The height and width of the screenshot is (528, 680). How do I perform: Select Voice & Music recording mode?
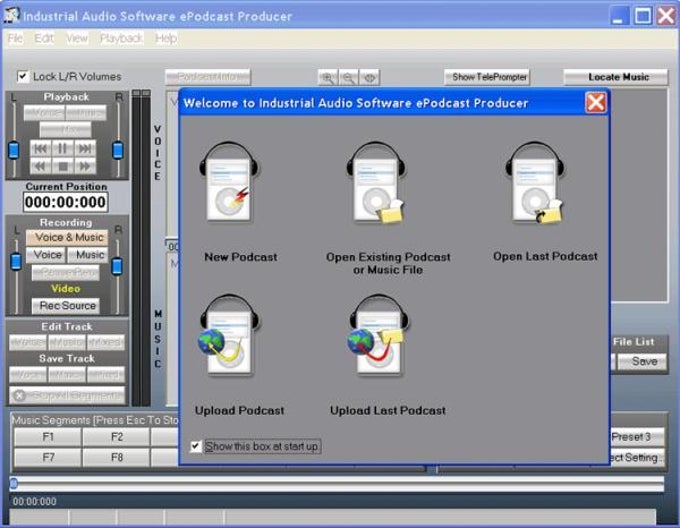click(67, 238)
